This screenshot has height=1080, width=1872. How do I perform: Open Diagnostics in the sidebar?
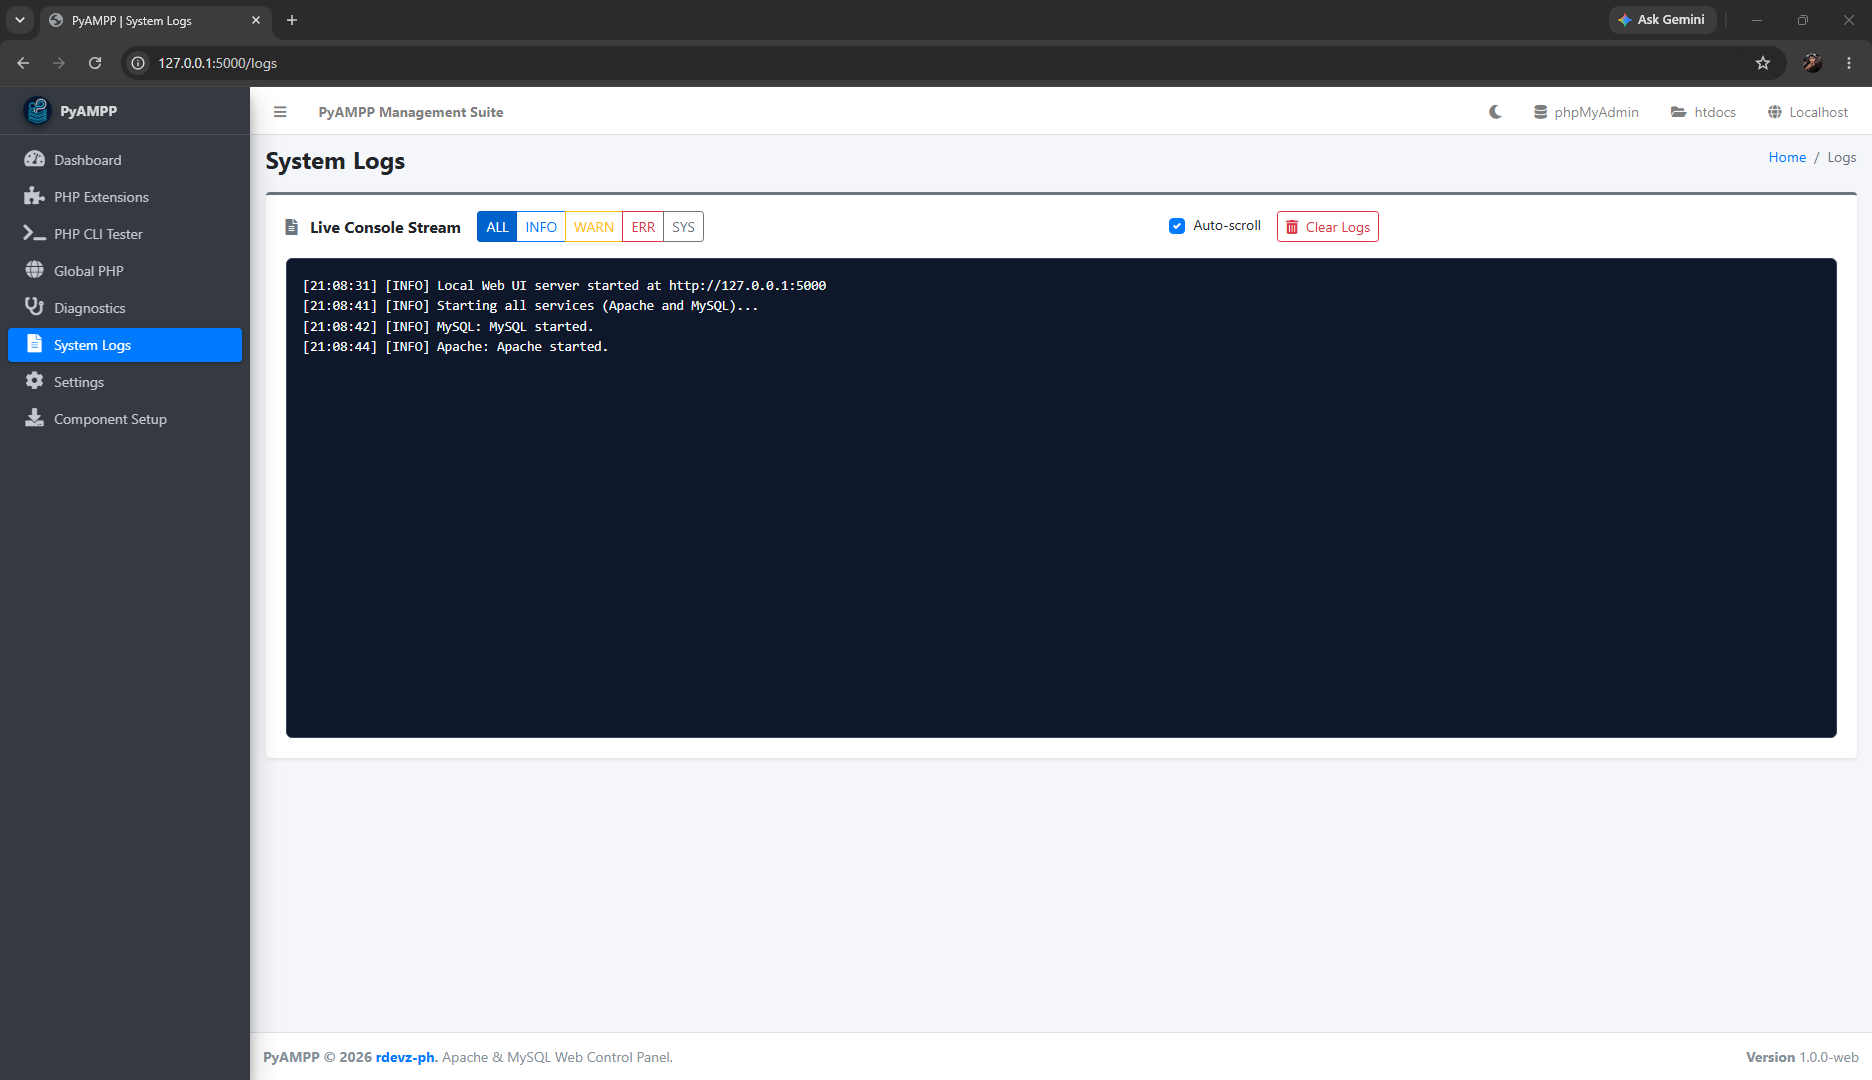coord(125,308)
